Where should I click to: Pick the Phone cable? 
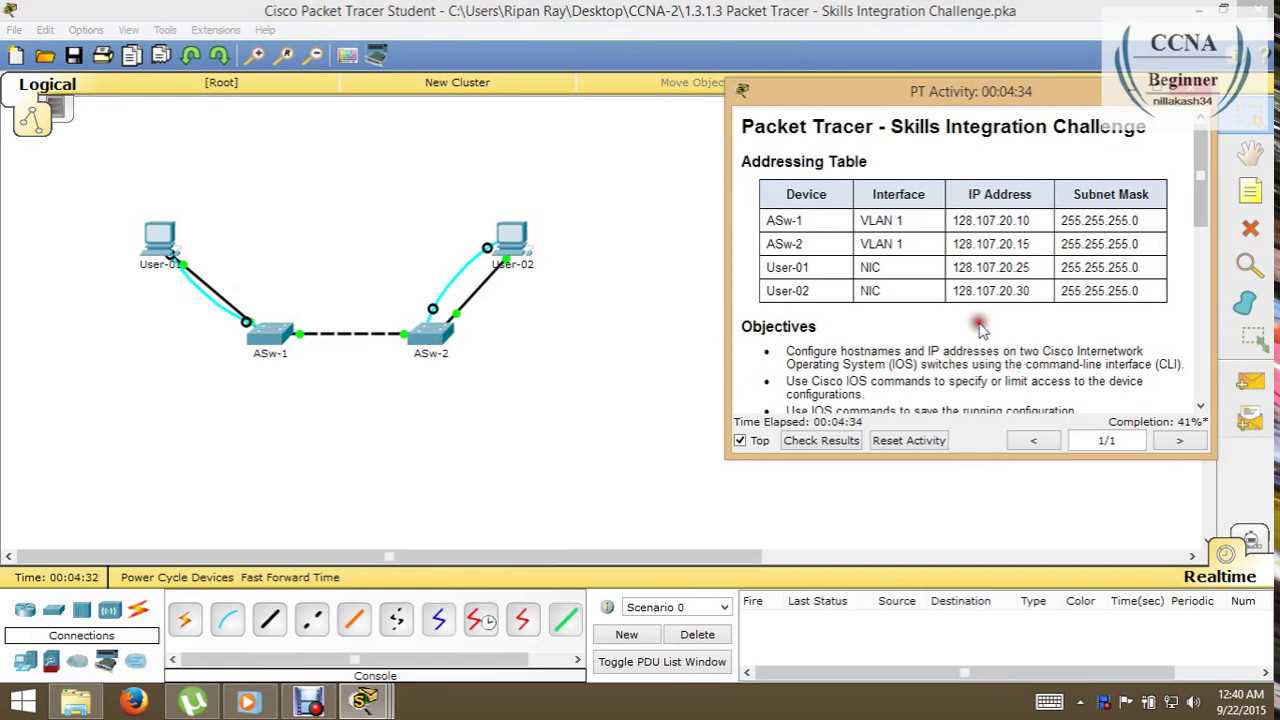396,621
